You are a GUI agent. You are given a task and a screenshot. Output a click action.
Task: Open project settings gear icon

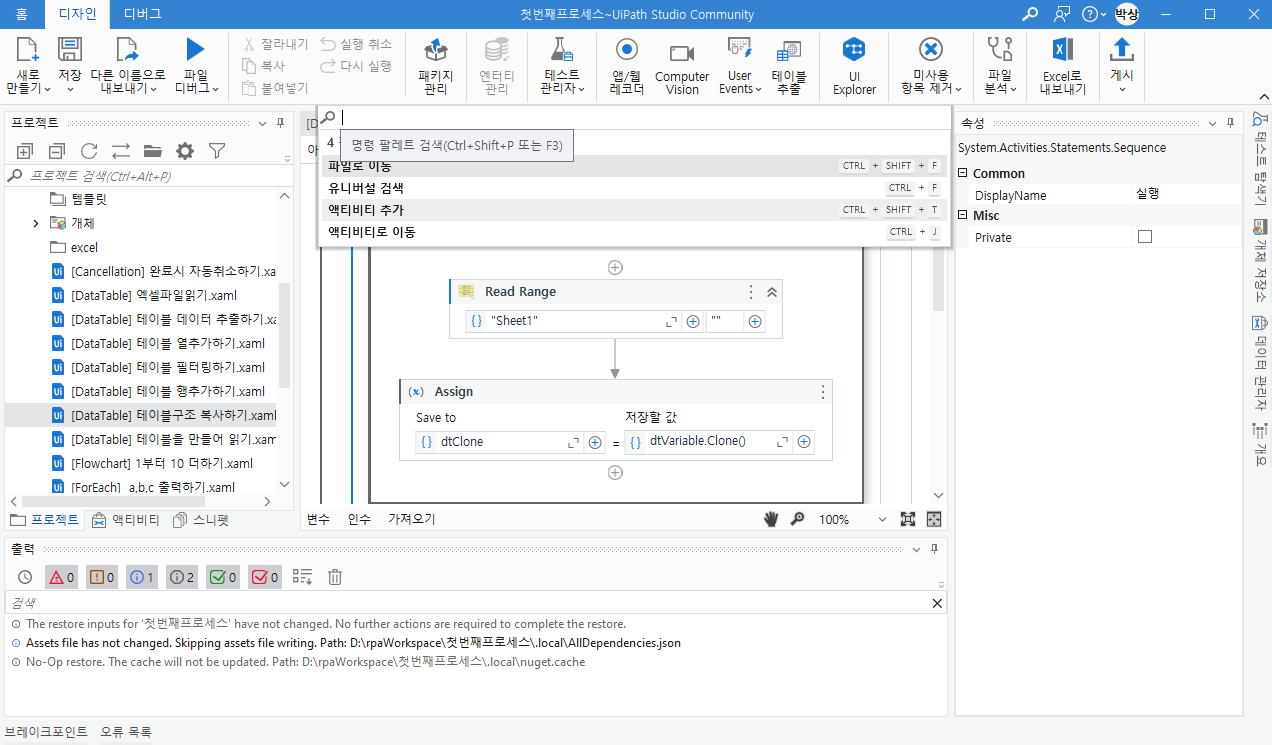point(185,151)
